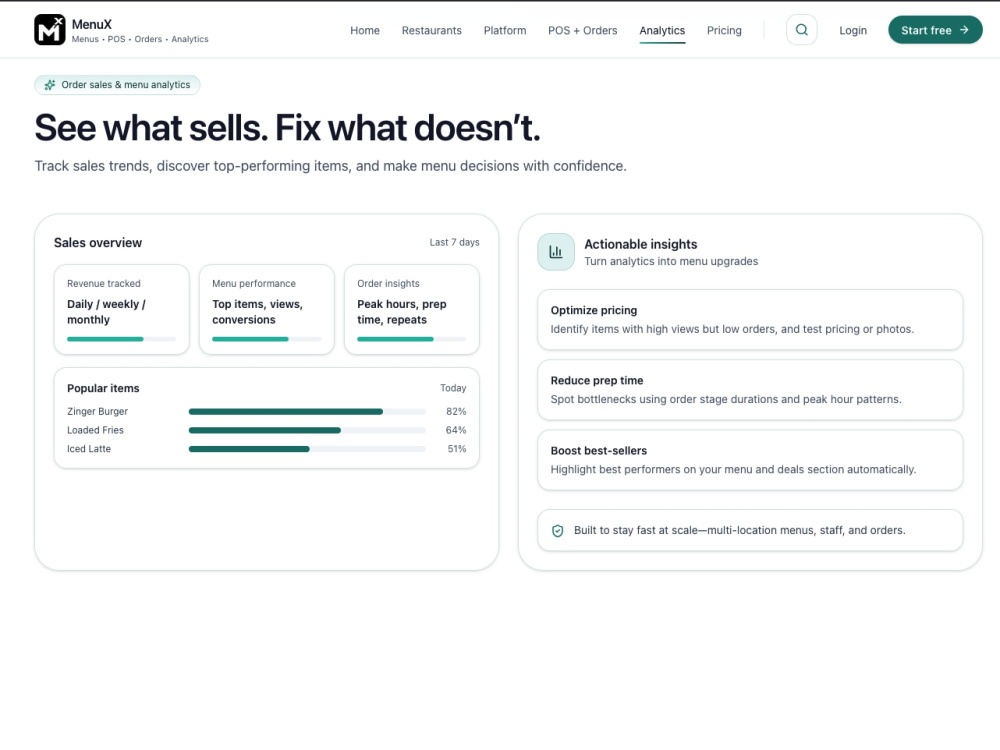Click the 'Actionable insights' heading
The height and width of the screenshot is (750, 1000).
pos(641,244)
